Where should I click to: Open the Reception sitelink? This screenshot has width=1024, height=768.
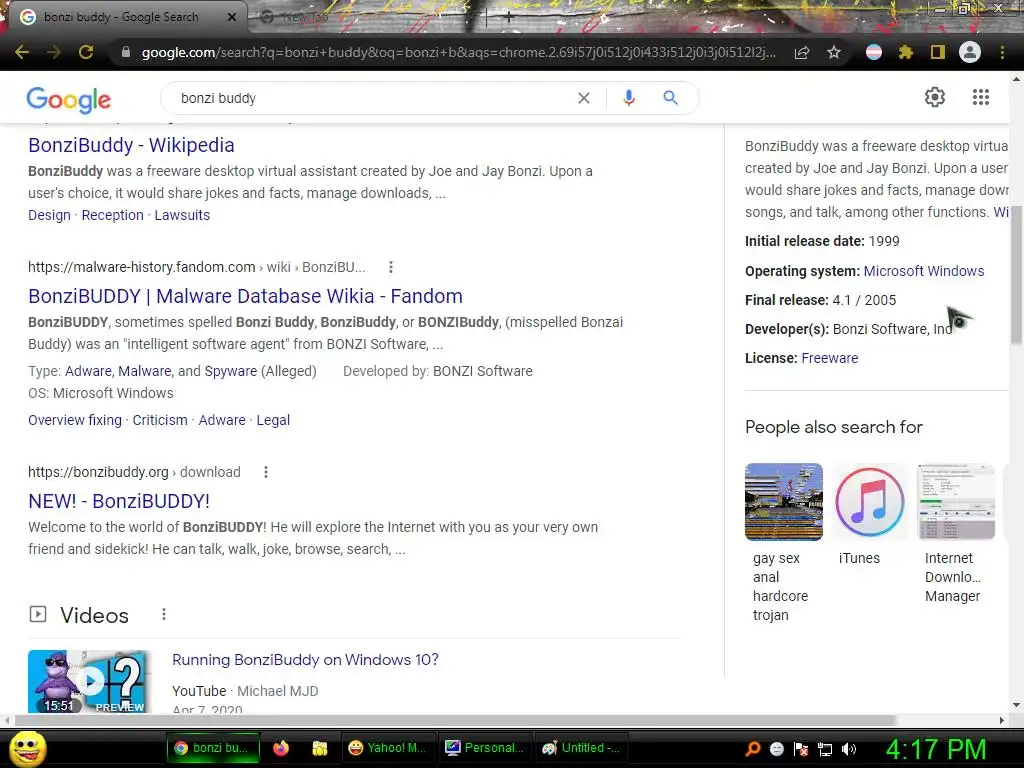(112, 215)
